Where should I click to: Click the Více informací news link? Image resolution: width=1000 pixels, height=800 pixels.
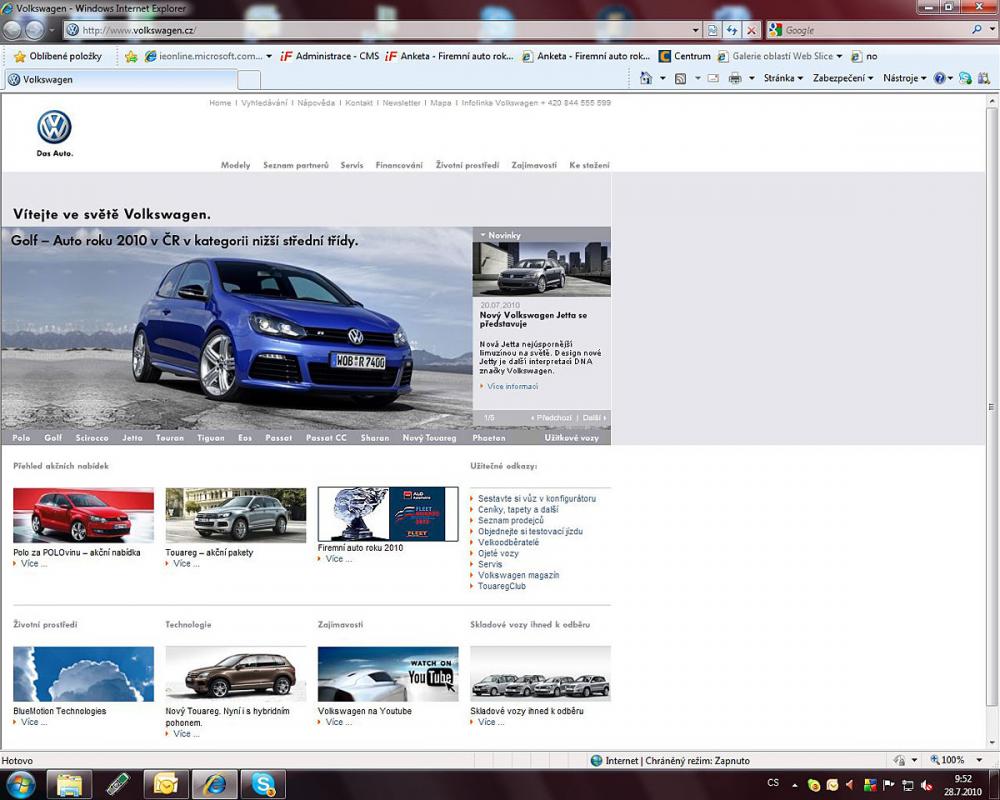[x=512, y=386]
